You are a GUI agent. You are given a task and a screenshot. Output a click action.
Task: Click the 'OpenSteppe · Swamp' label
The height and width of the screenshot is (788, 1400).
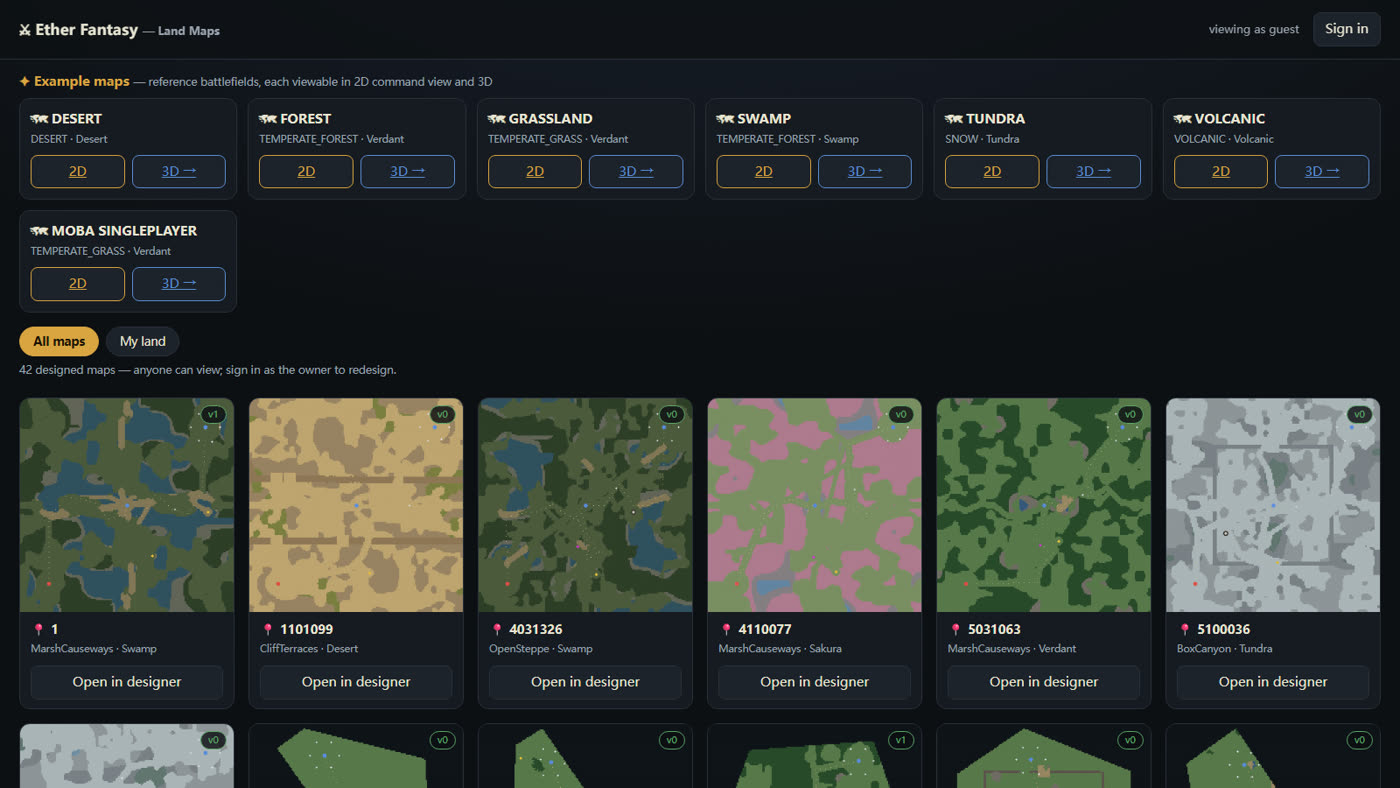(541, 649)
